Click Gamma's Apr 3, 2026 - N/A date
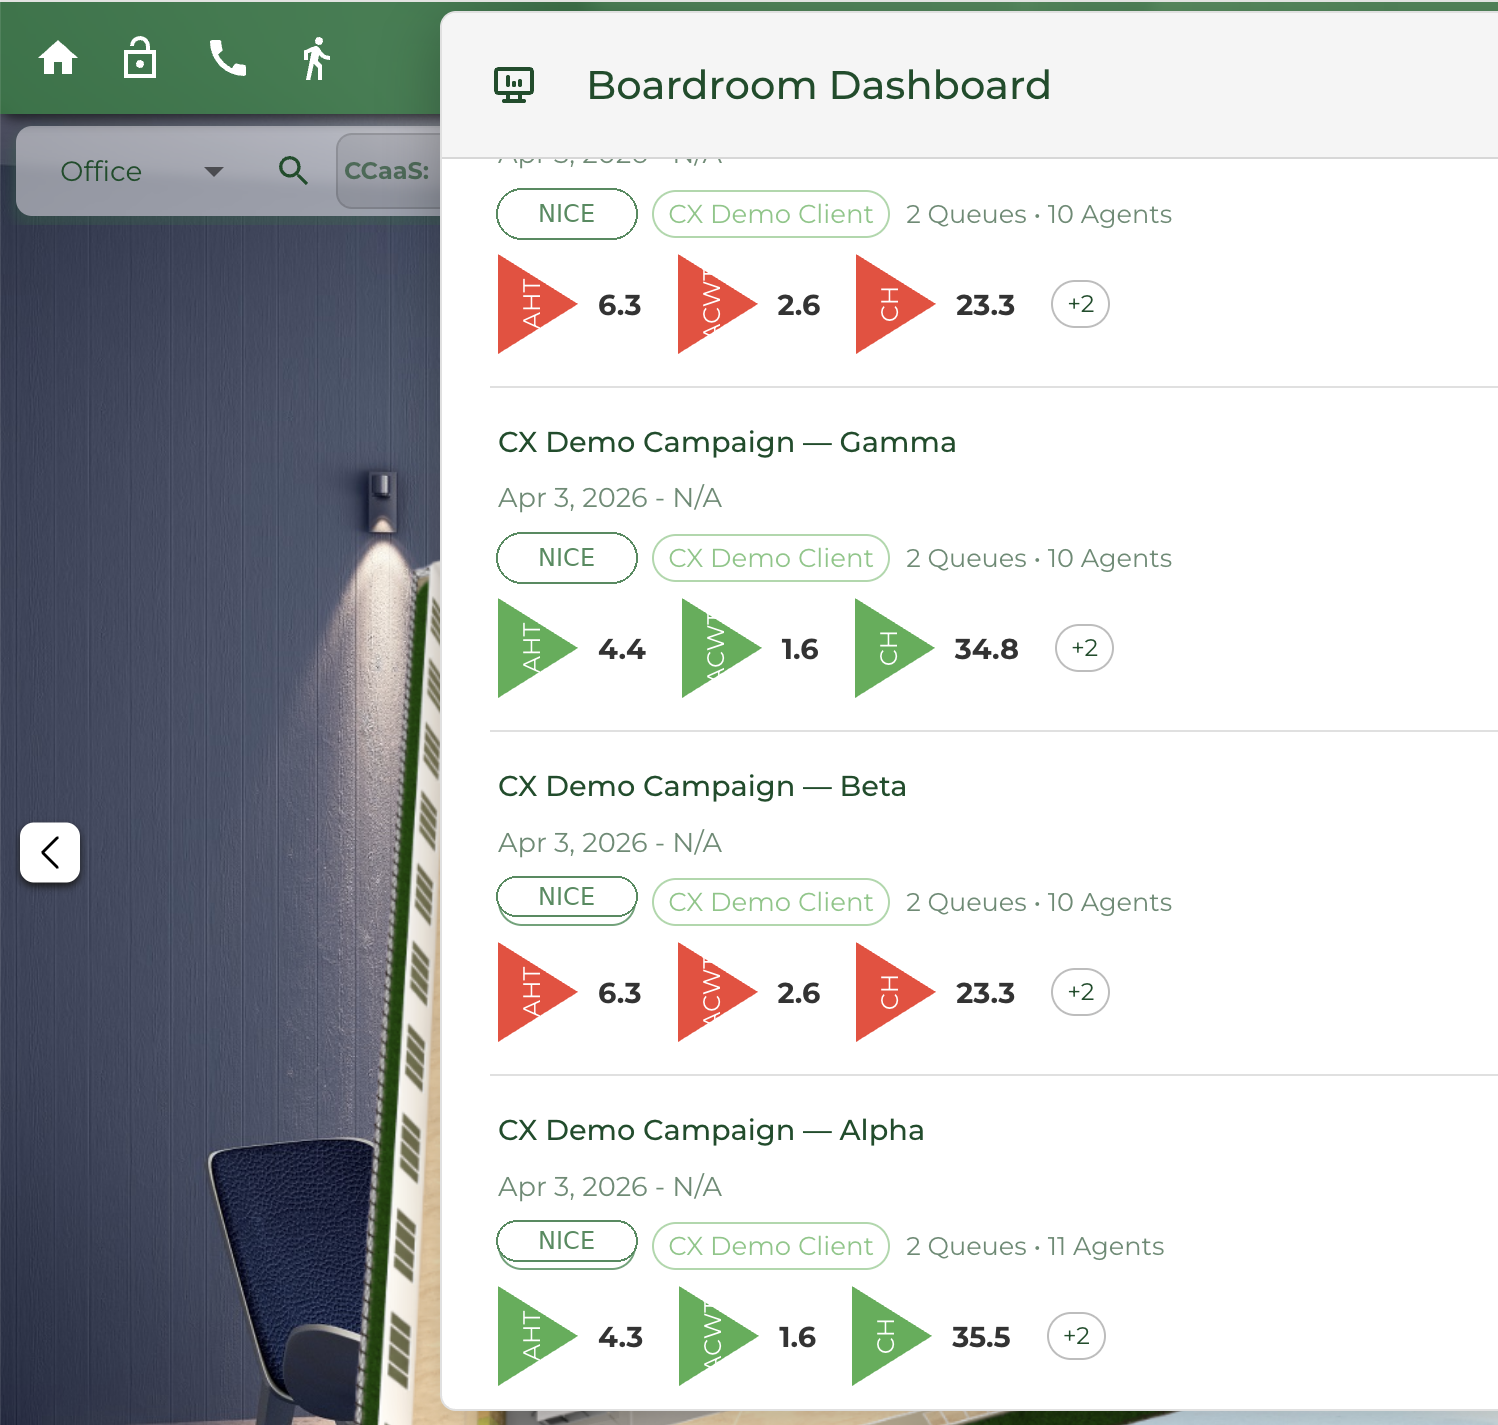The image size is (1498, 1425). (610, 498)
